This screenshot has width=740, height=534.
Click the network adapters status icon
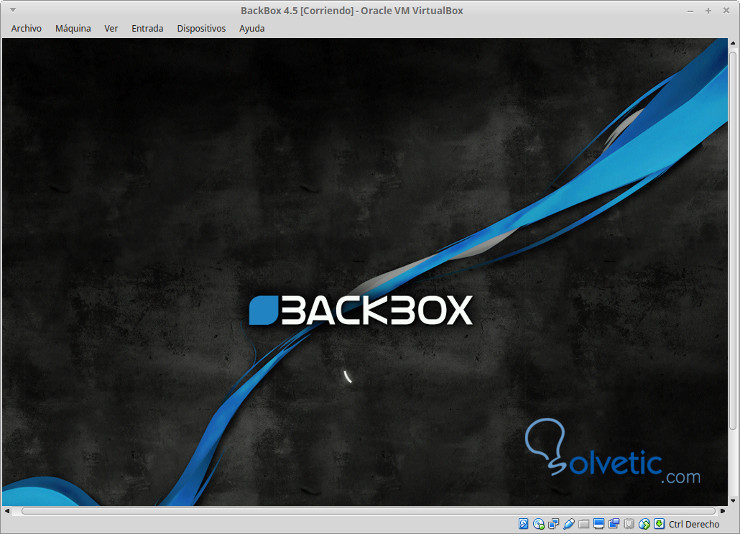click(x=554, y=524)
